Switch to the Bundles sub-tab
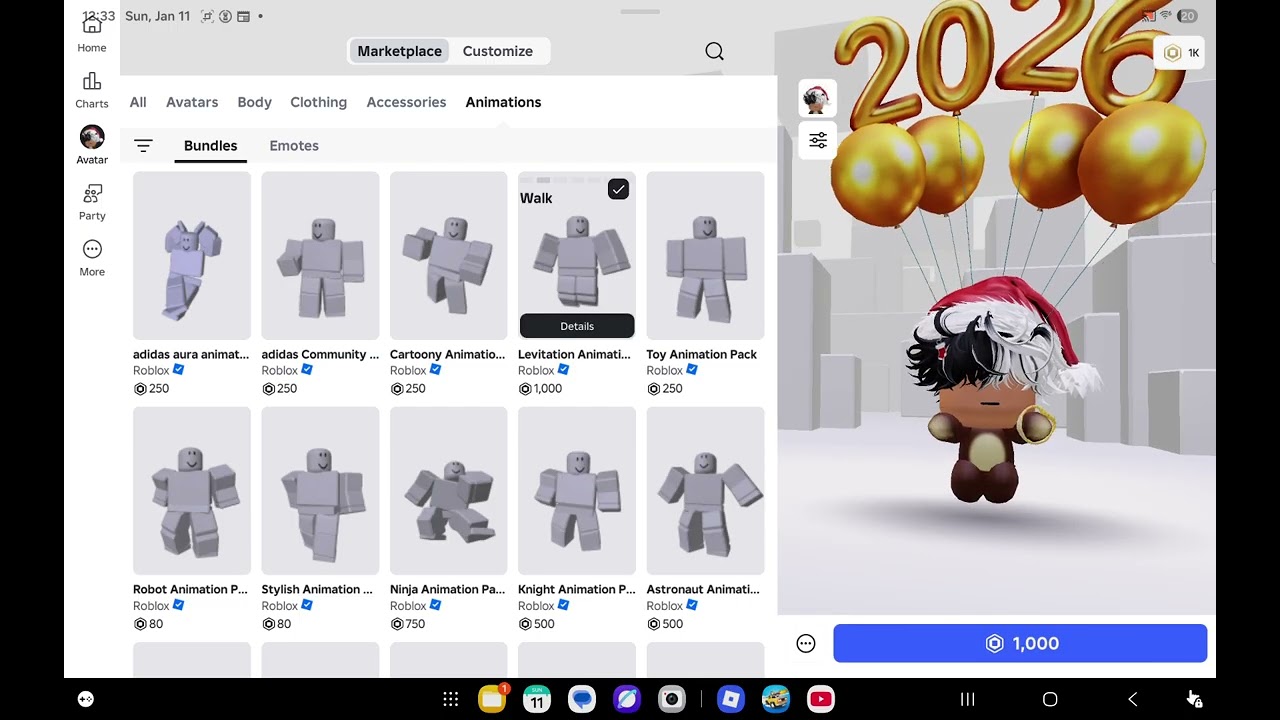This screenshot has width=1280, height=720. pos(210,146)
